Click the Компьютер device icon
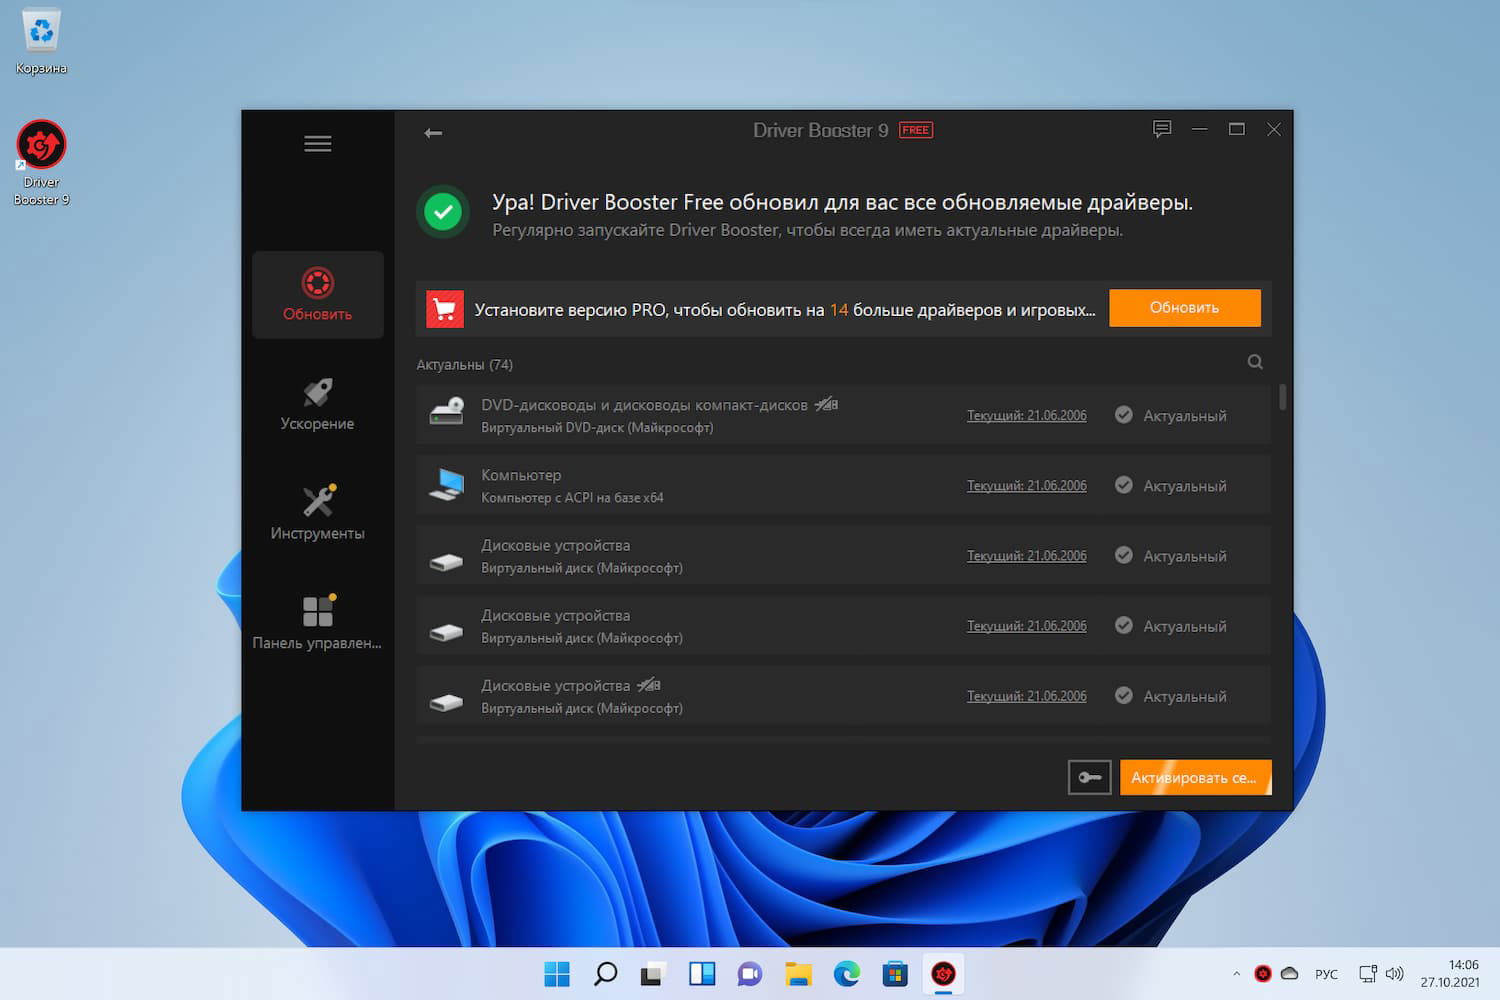The width and height of the screenshot is (1500, 1000). tap(446, 484)
